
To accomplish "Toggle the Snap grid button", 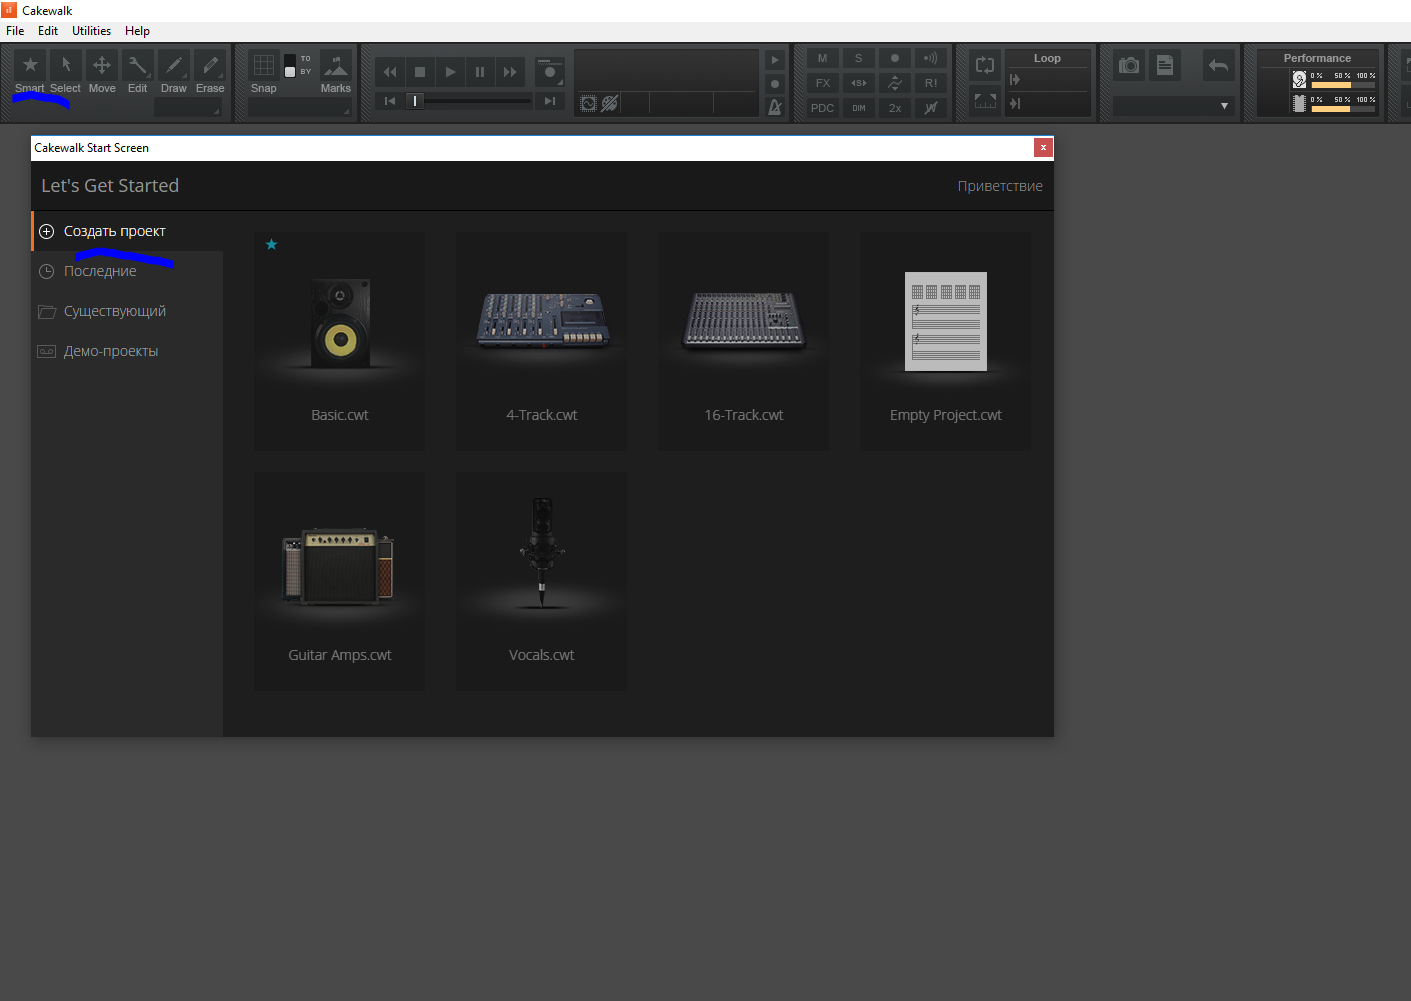I will coord(264,65).
